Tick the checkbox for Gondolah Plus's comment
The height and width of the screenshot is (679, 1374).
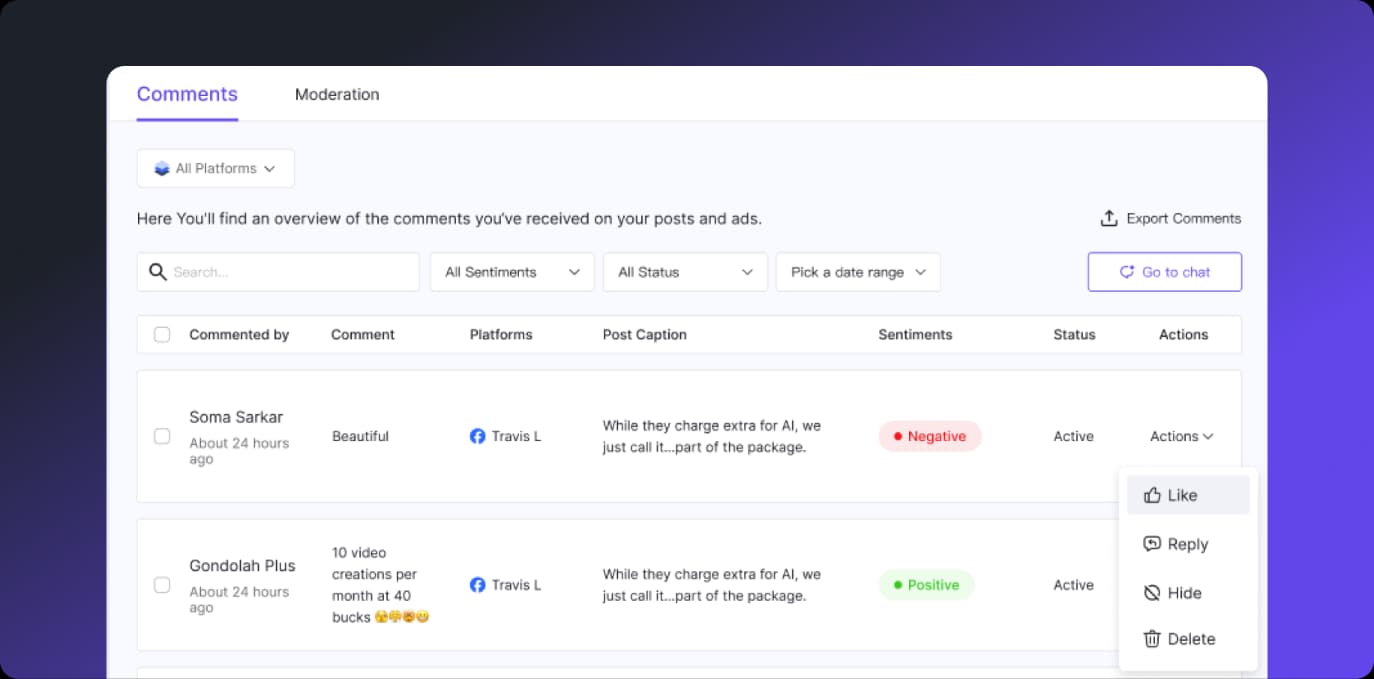pyautogui.click(x=162, y=585)
